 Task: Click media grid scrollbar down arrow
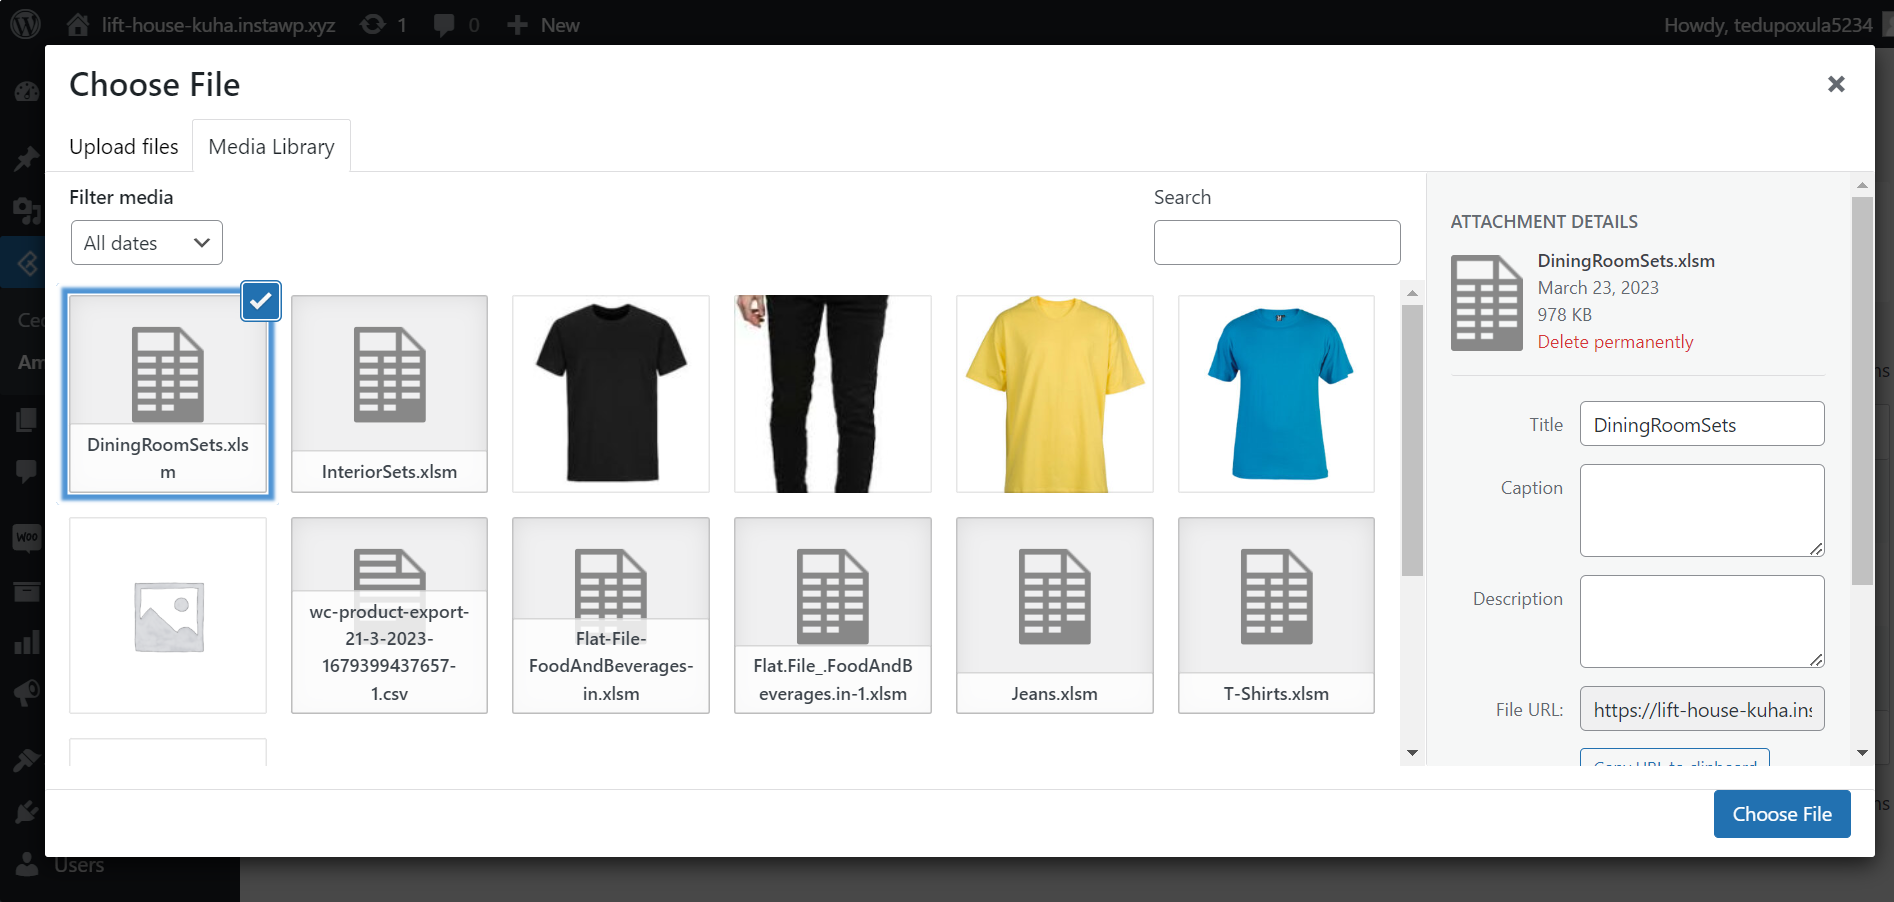pyautogui.click(x=1412, y=753)
